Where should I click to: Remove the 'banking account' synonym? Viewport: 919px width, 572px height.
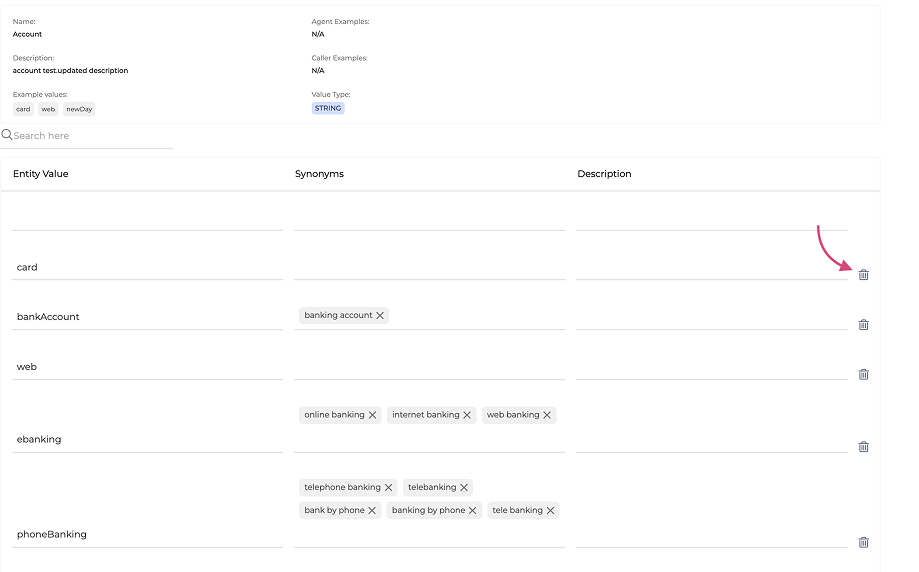[380, 316]
